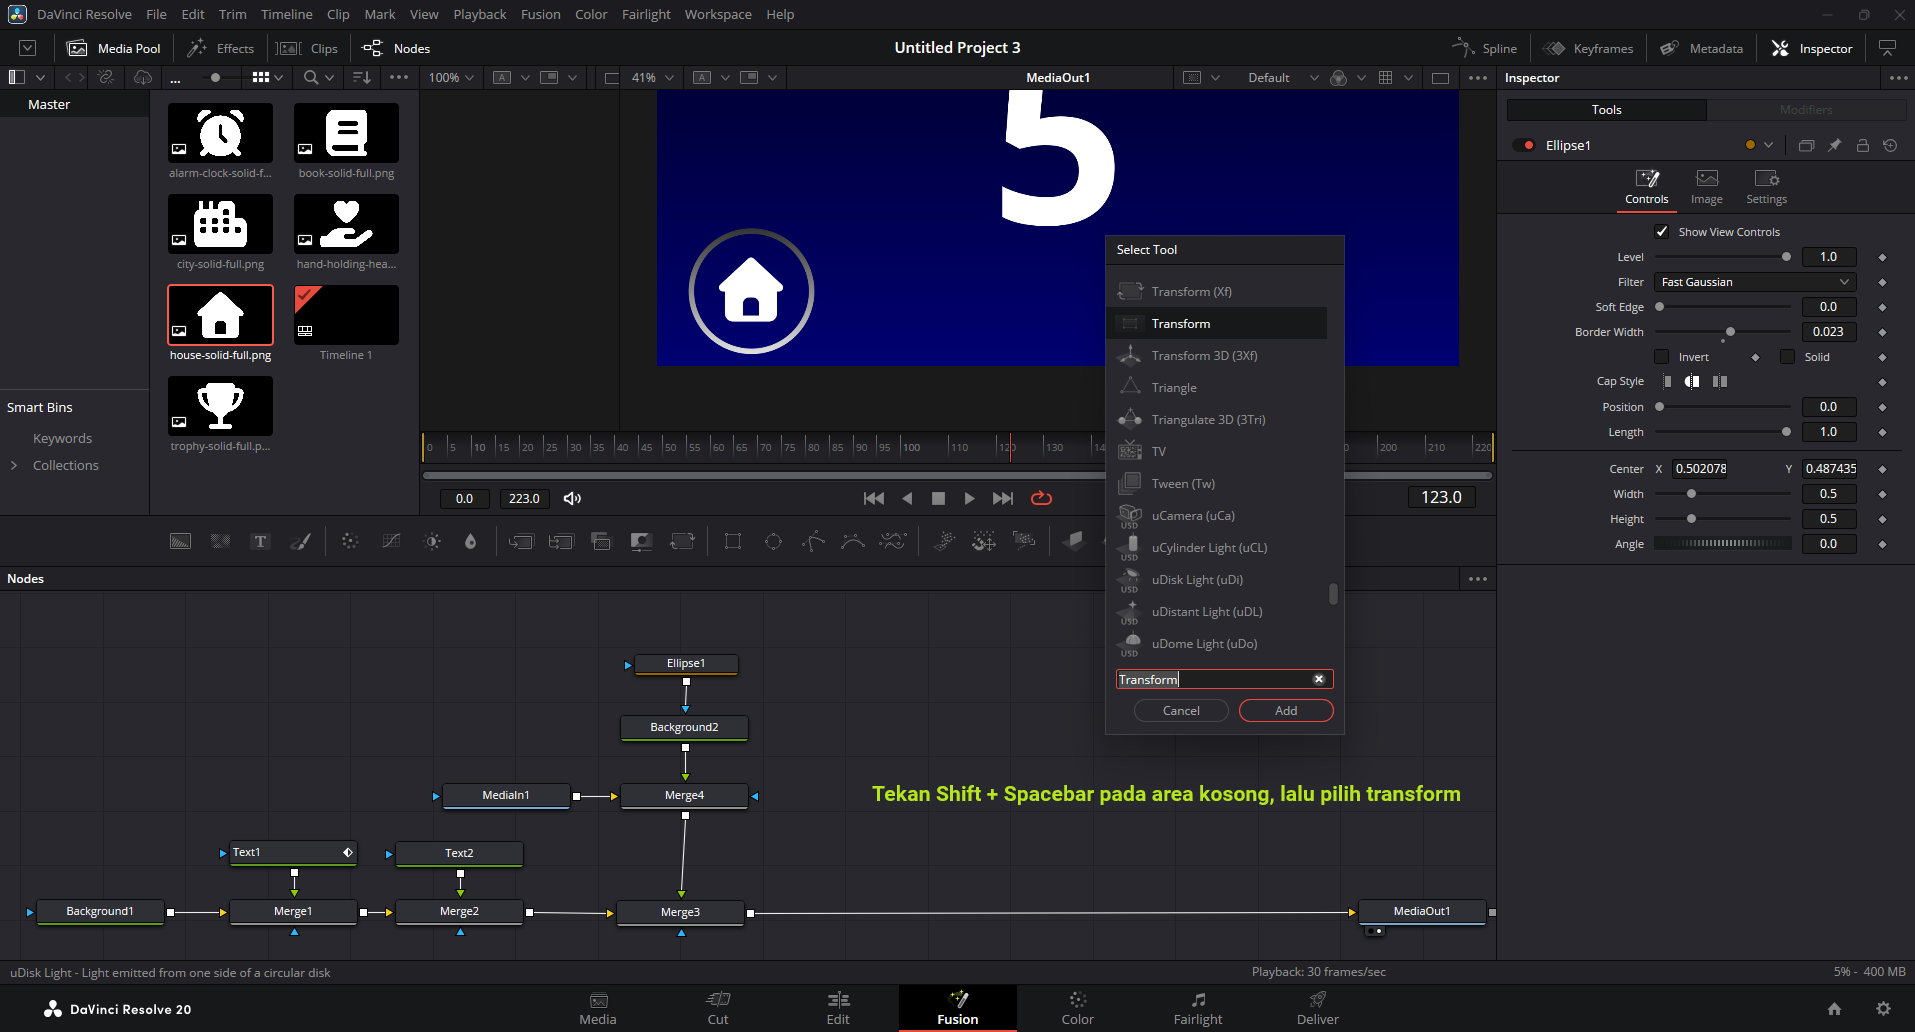Click Cancel in the Select Tool dialog
The width and height of the screenshot is (1915, 1032).
tap(1181, 710)
